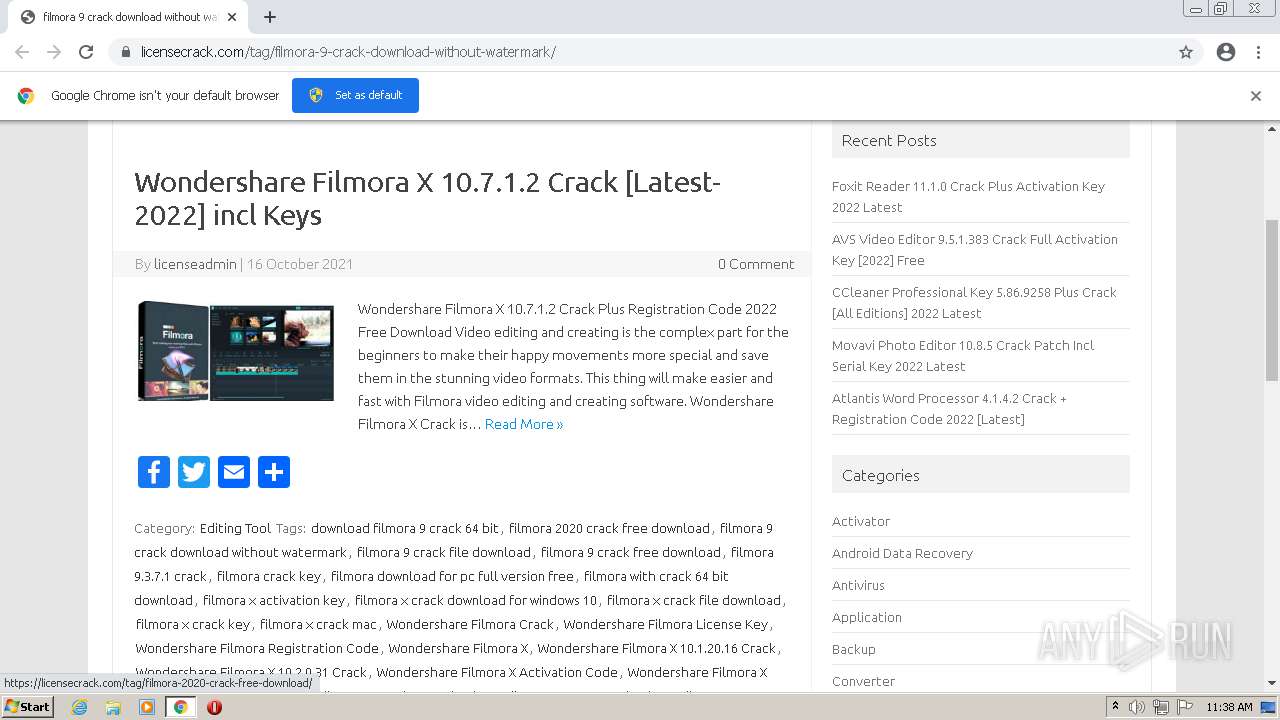This screenshot has width=1280, height=720.
Task: Close the filmora 9 crack tab
Action: click(x=232, y=17)
